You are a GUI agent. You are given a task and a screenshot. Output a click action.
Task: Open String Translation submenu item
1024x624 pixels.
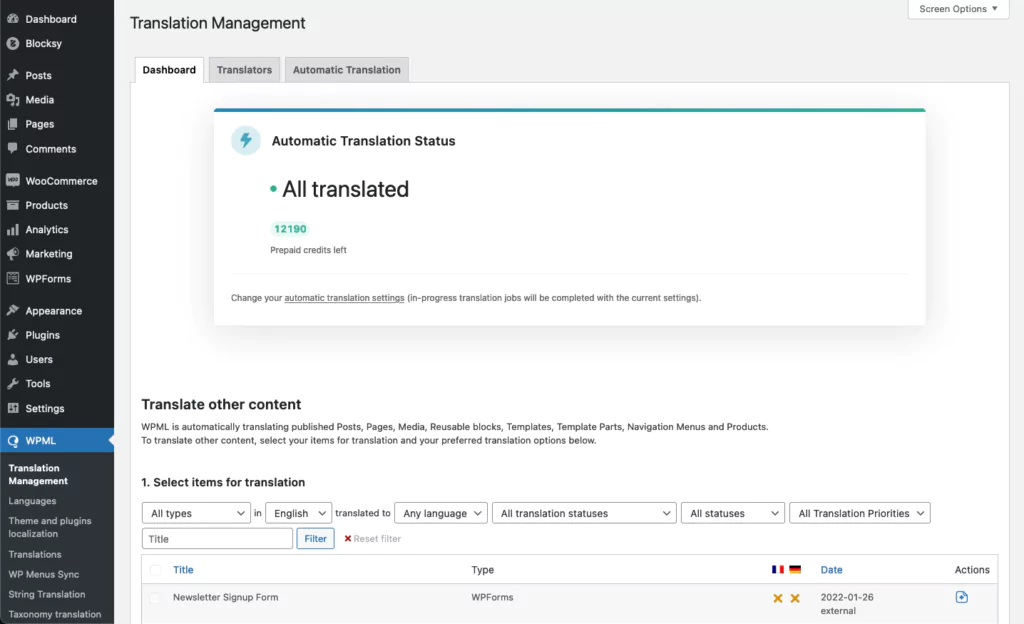point(47,594)
